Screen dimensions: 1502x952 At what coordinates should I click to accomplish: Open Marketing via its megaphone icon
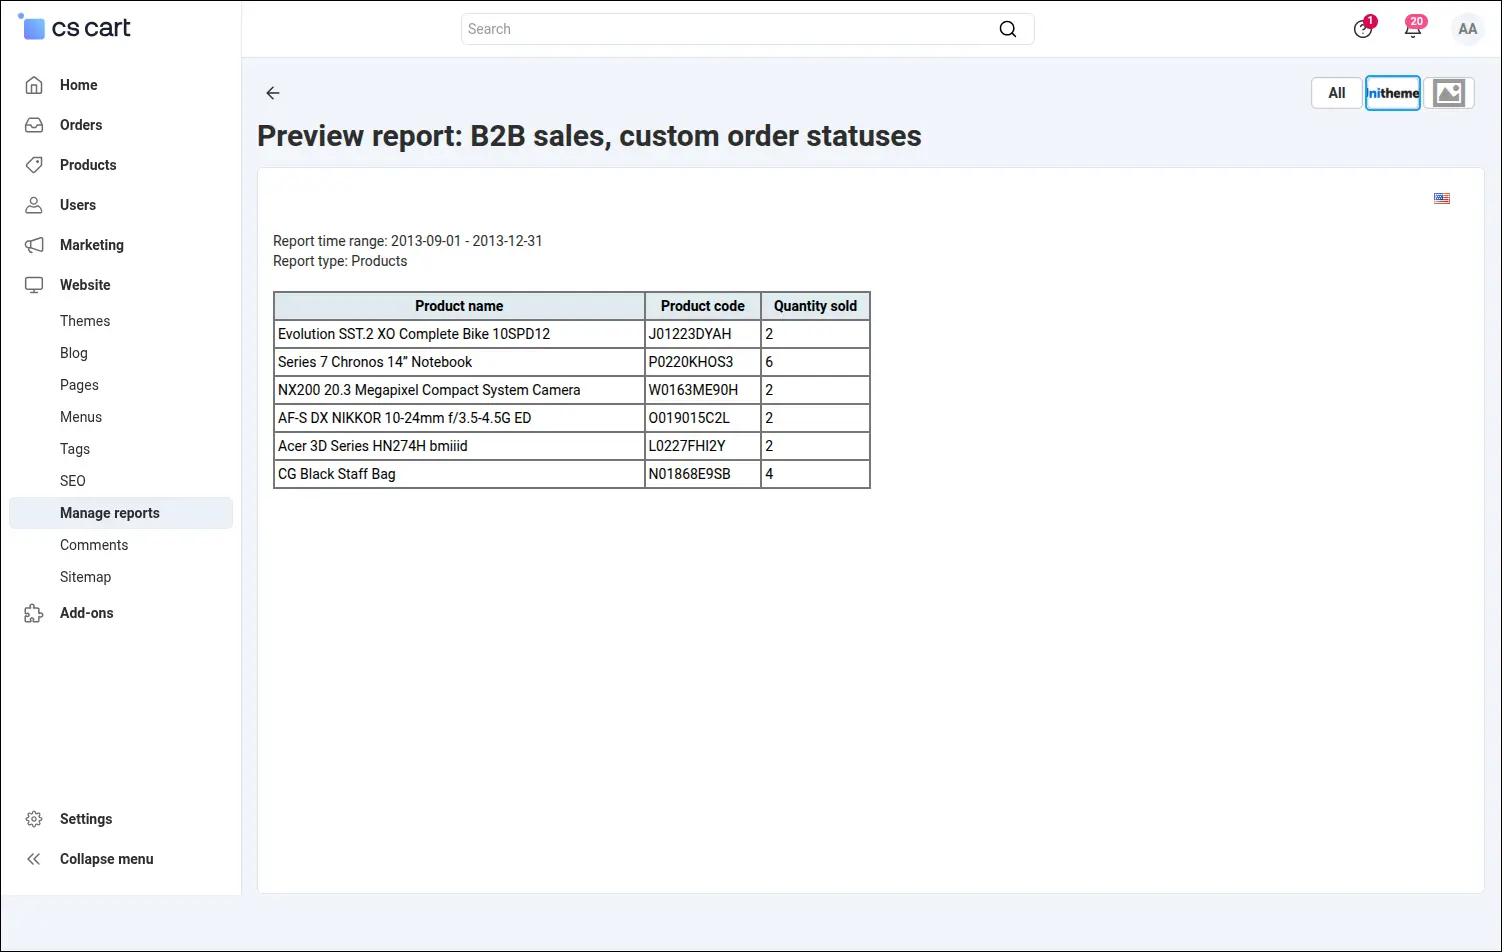34,245
